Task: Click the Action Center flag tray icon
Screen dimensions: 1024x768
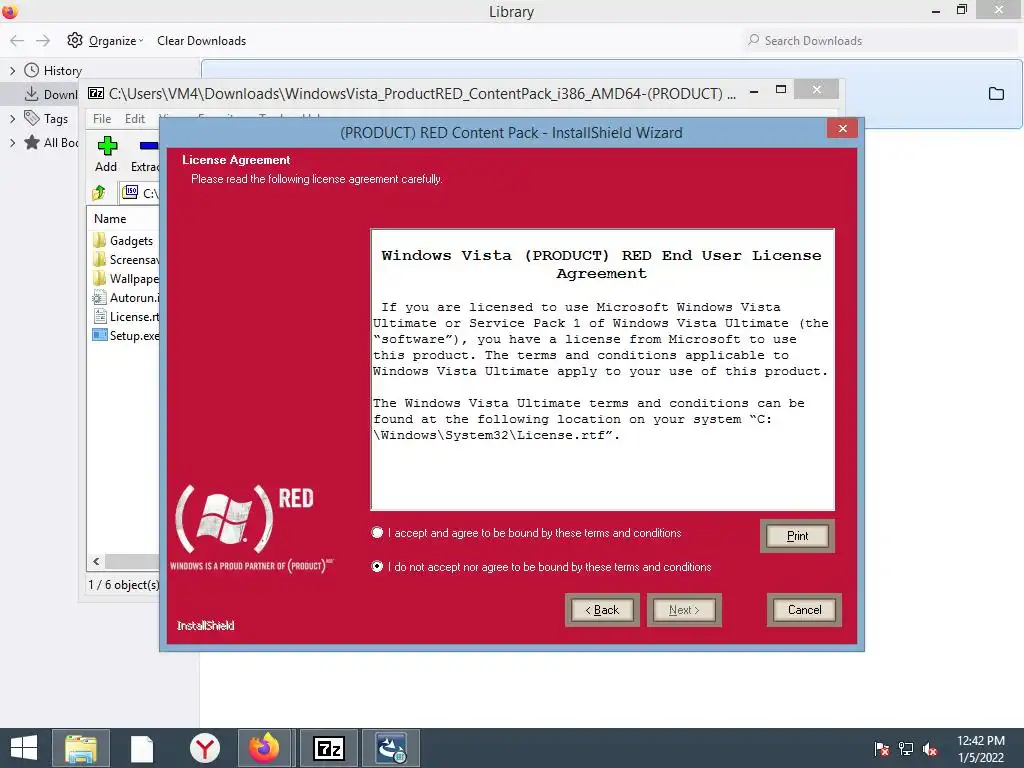Action: [x=882, y=749]
